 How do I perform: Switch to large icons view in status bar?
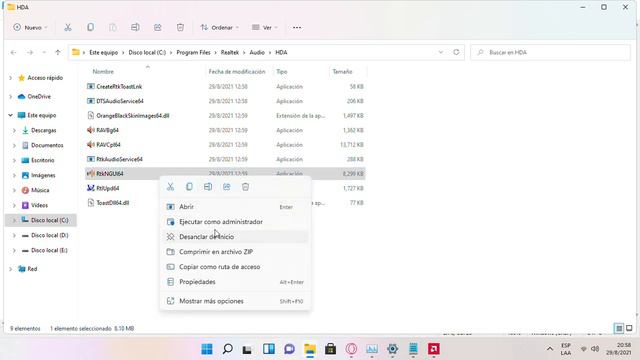[629, 328]
